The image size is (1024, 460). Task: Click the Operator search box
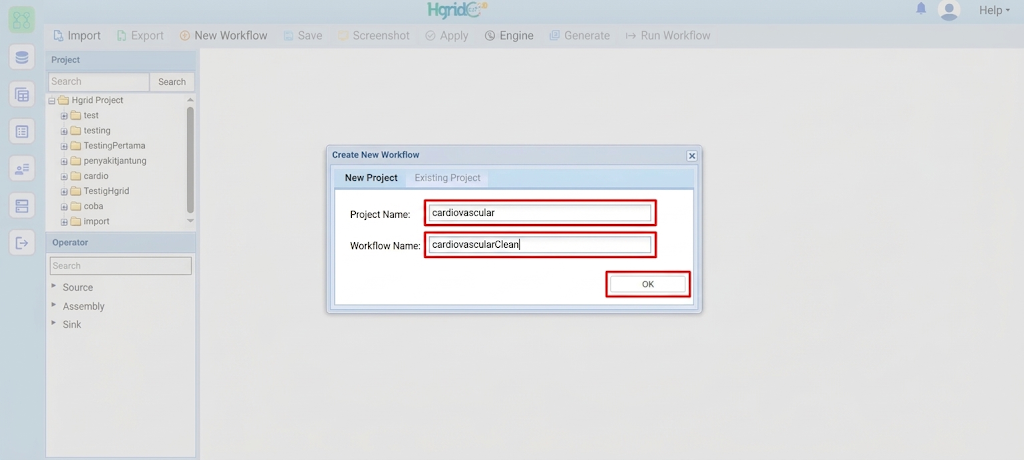coord(121,266)
